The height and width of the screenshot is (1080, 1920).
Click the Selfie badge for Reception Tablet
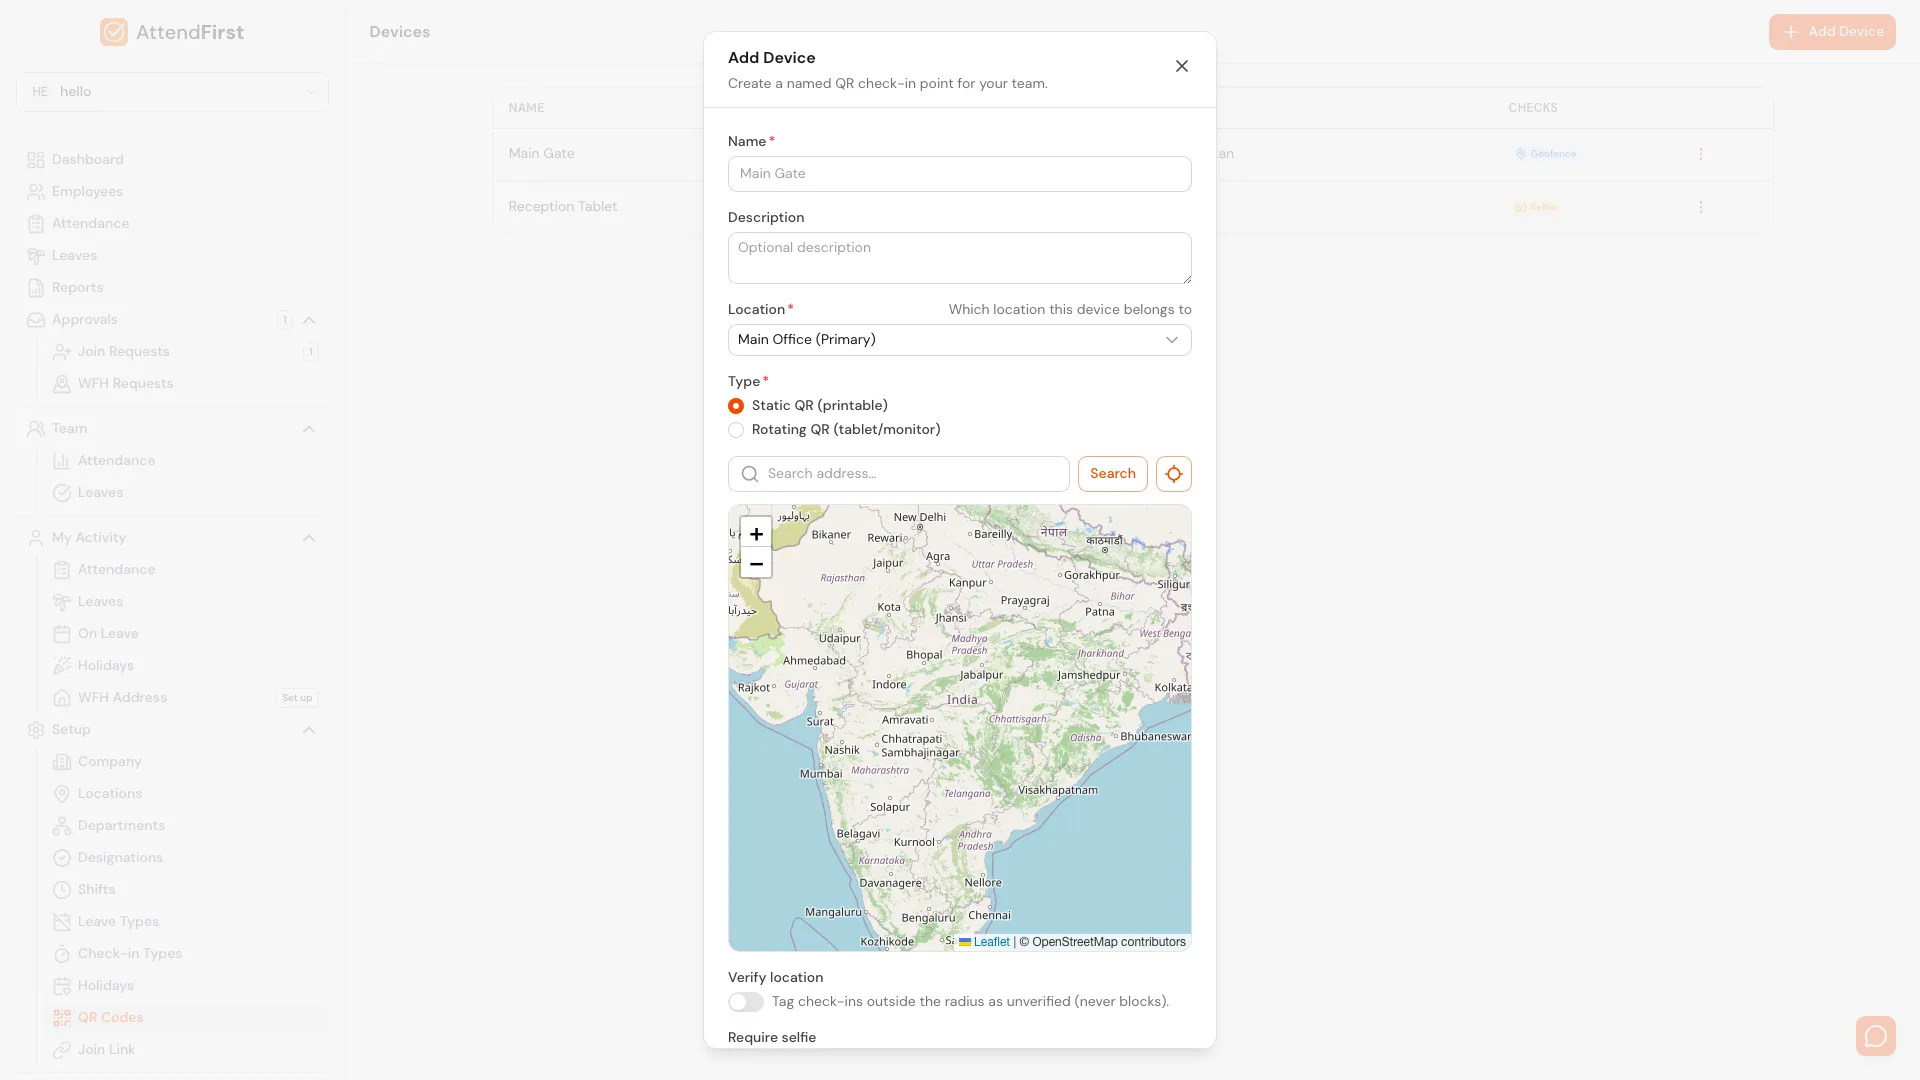click(1536, 207)
